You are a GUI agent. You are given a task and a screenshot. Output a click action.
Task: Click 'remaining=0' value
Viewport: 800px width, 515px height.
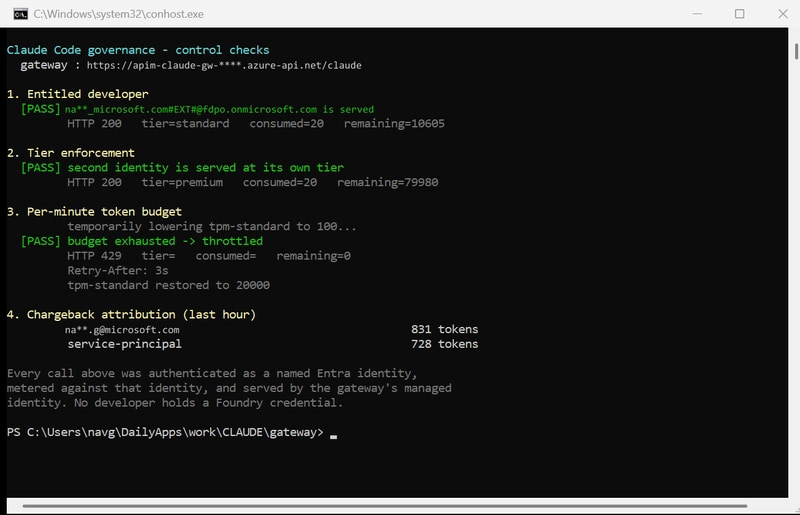point(313,256)
